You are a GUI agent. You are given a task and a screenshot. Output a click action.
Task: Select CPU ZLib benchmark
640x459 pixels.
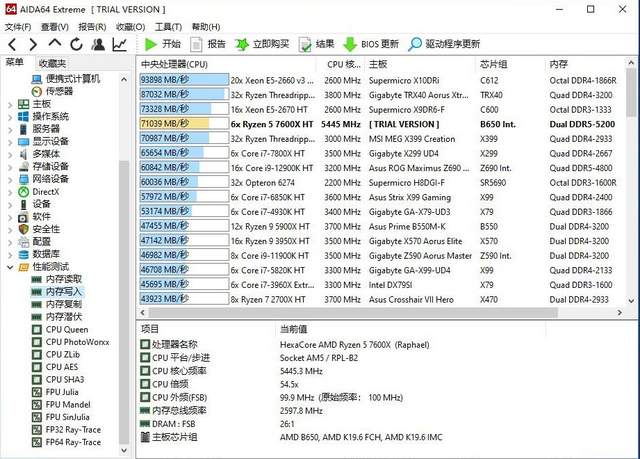pyautogui.click(x=56, y=355)
